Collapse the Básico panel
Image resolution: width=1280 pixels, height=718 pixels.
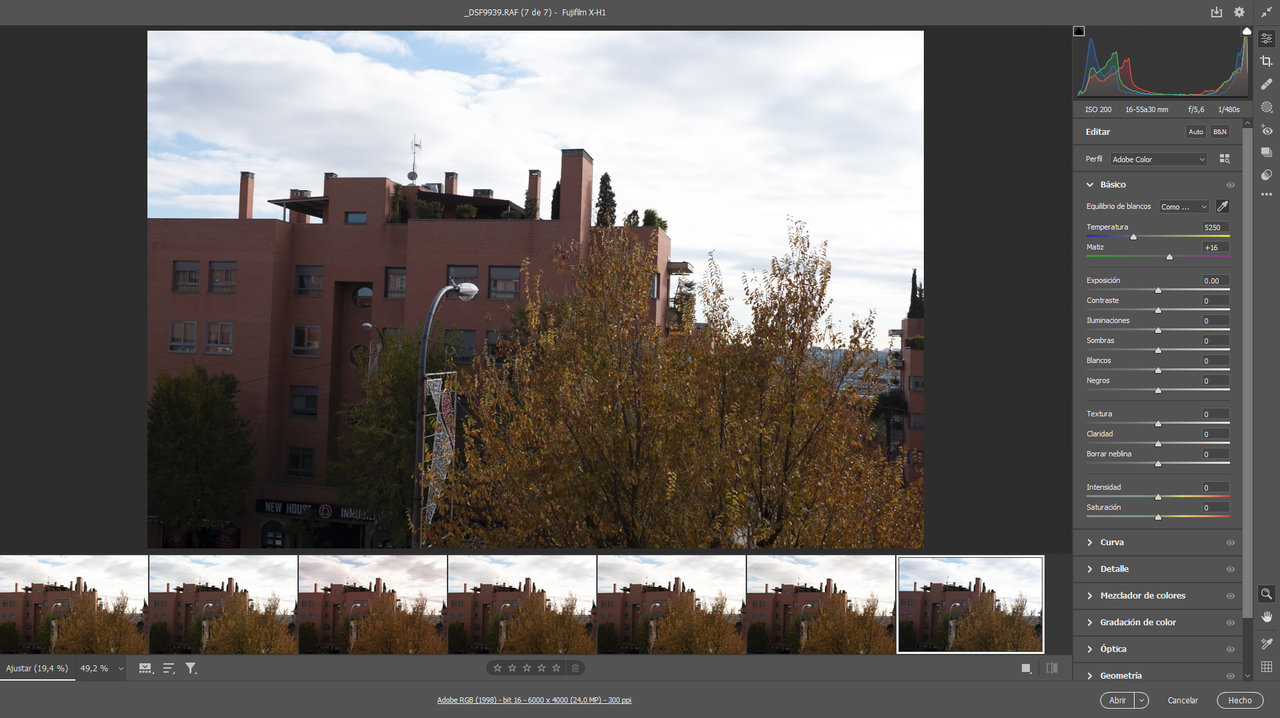tap(1090, 185)
